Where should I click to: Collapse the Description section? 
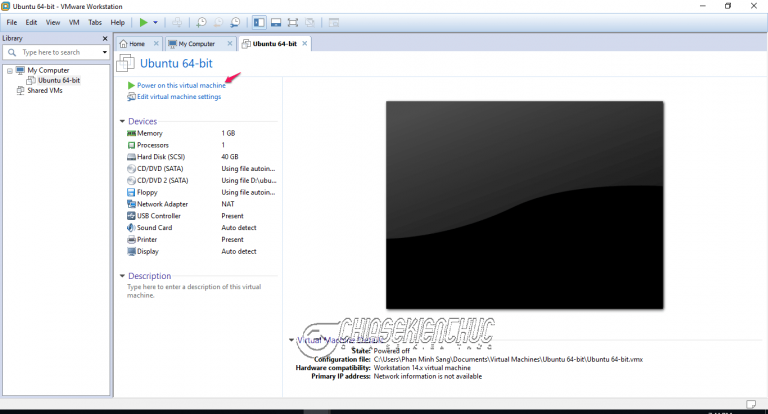(122, 276)
